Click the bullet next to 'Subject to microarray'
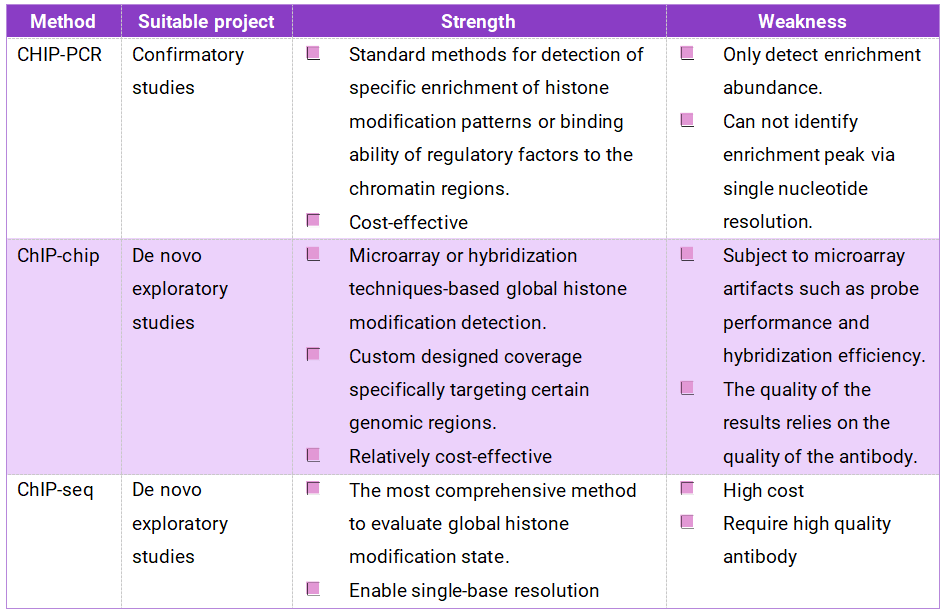 pos(687,255)
